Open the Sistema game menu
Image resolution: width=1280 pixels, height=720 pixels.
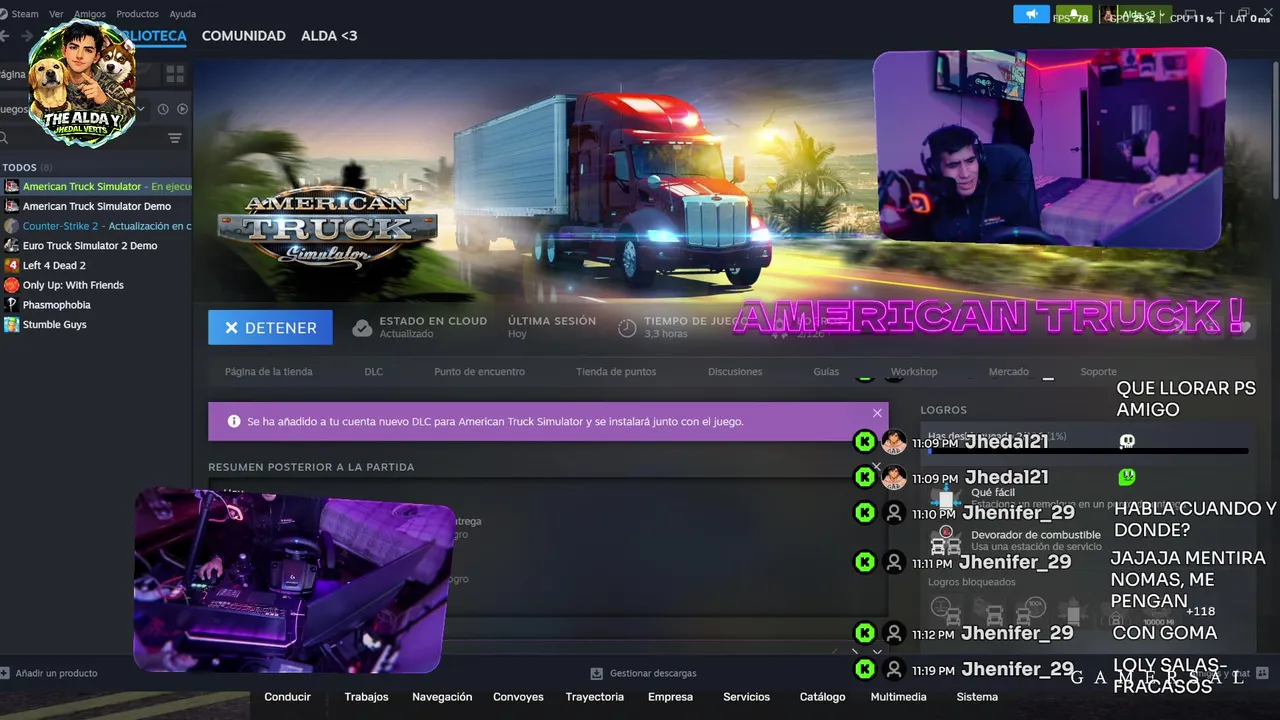[x=977, y=697]
